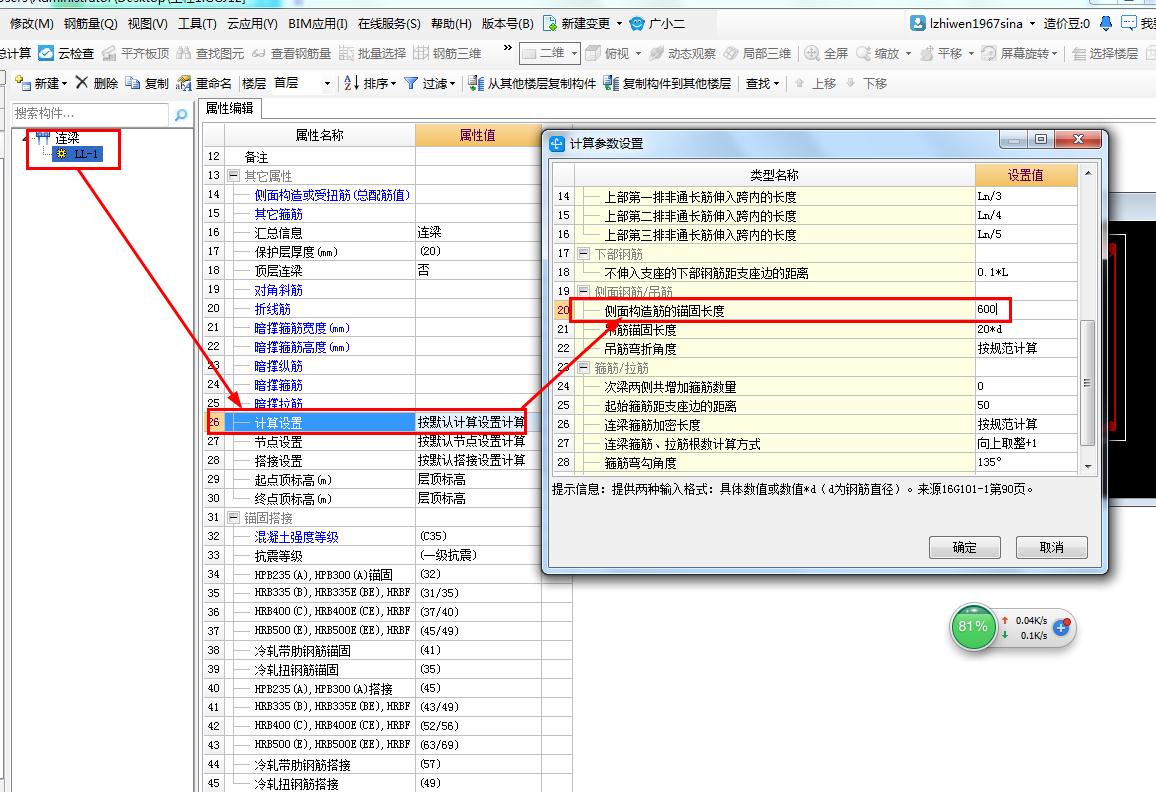Open 钢筋量(Q) menu
Screen dimensions: 1156x792
coord(91,24)
